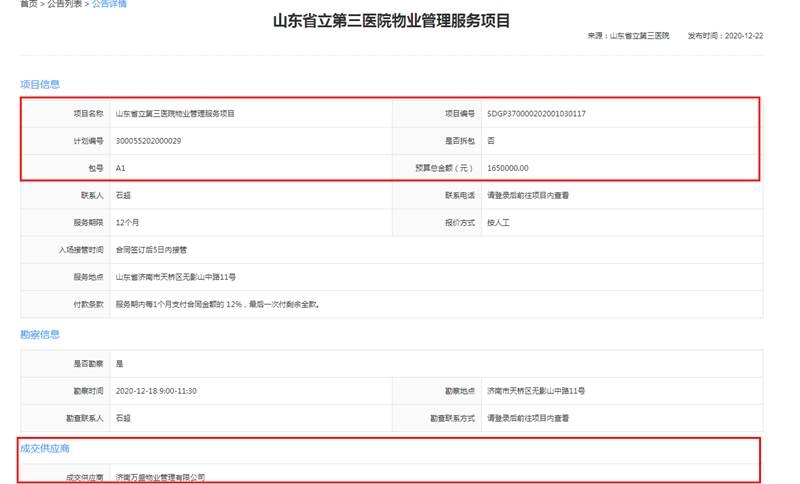The width and height of the screenshot is (800, 484).
Task: Go to 公告列表 in the breadcrumb
Action: coord(65,4)
